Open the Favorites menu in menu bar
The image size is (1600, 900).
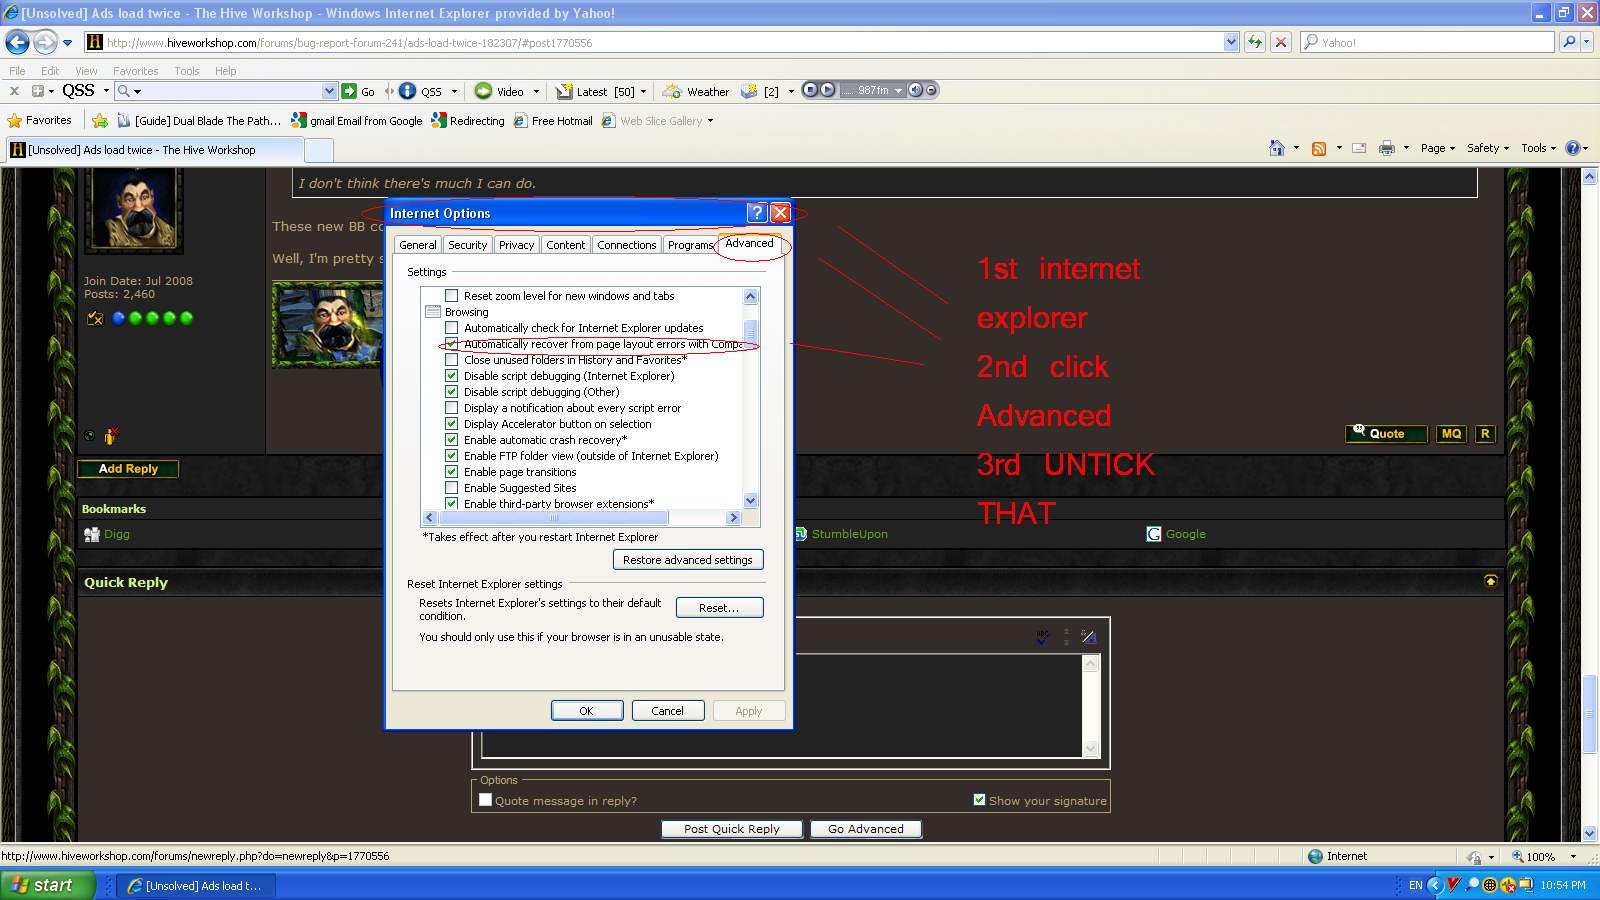click(135, 71)
